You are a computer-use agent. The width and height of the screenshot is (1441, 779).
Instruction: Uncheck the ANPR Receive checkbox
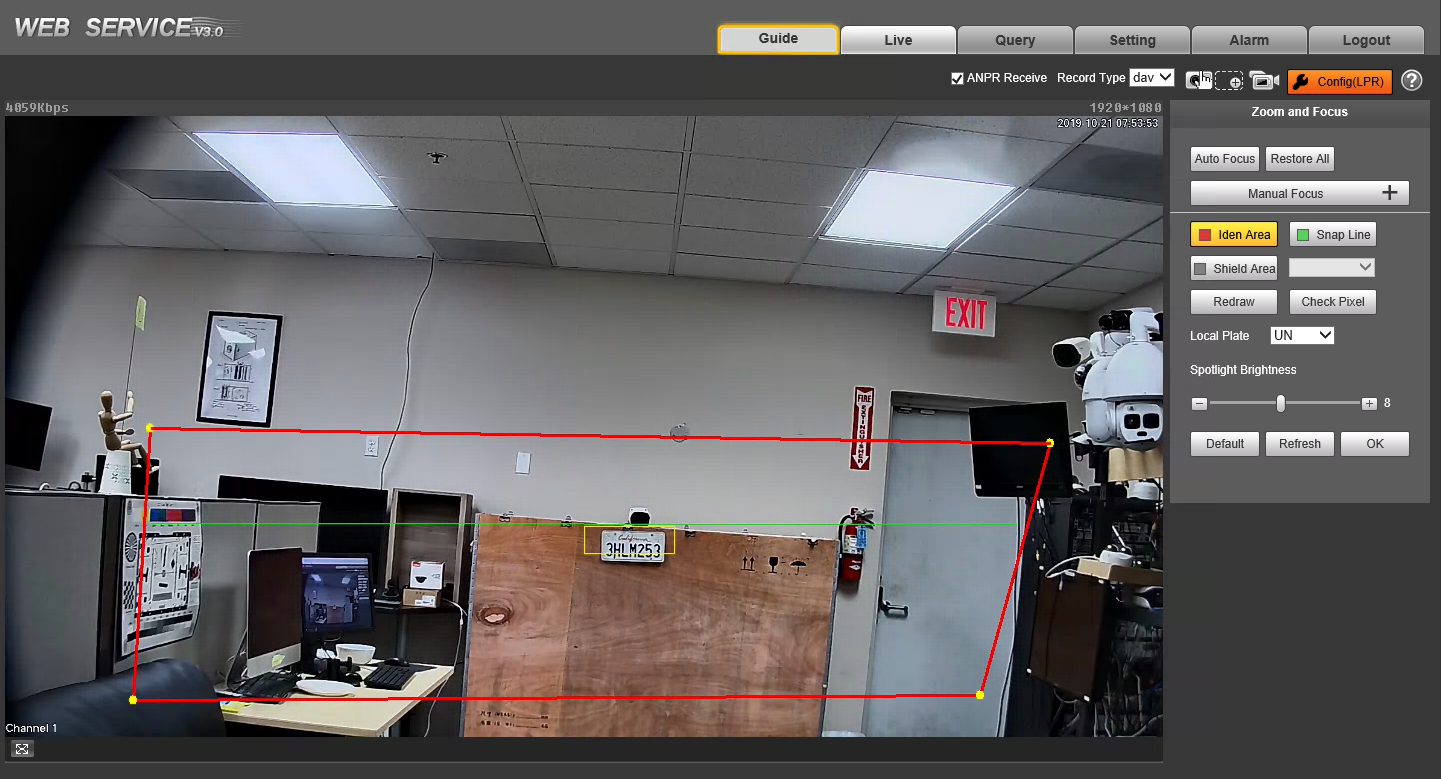tap(957, 78)
